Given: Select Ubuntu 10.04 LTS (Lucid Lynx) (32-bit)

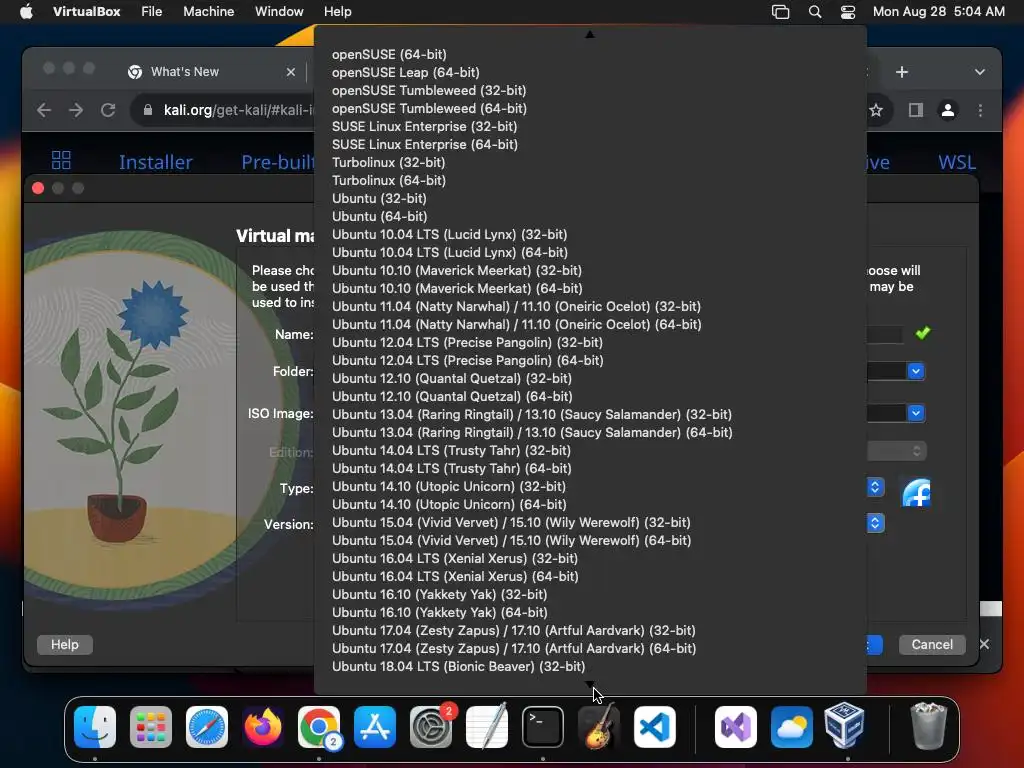Looking at the screenshot, I should [449, 234].
